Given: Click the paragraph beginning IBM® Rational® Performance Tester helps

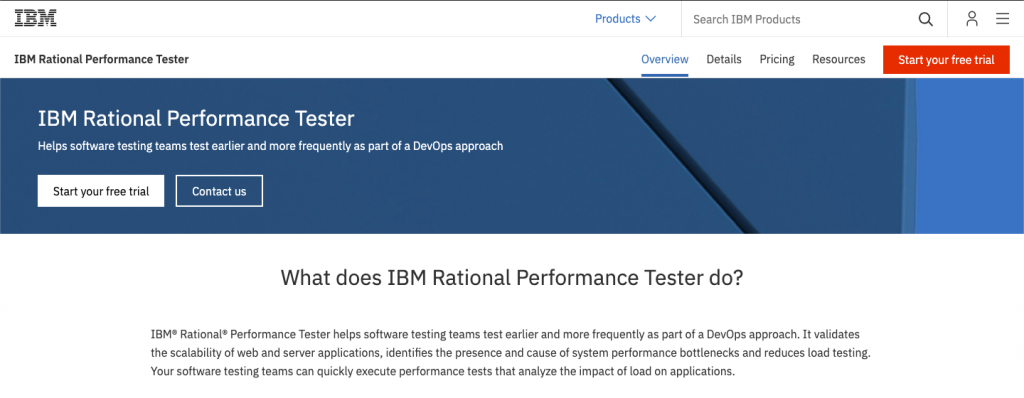Looking at the screenshot, I should [x=511, y=353].
